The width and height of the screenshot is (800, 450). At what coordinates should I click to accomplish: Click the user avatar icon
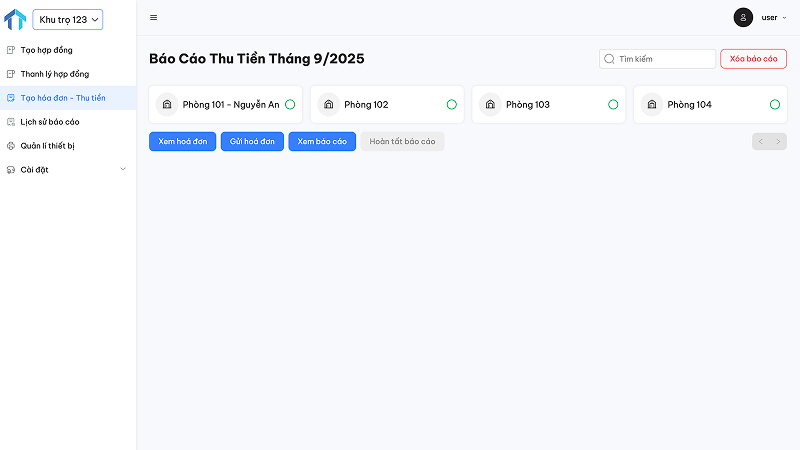pos(743,18)
